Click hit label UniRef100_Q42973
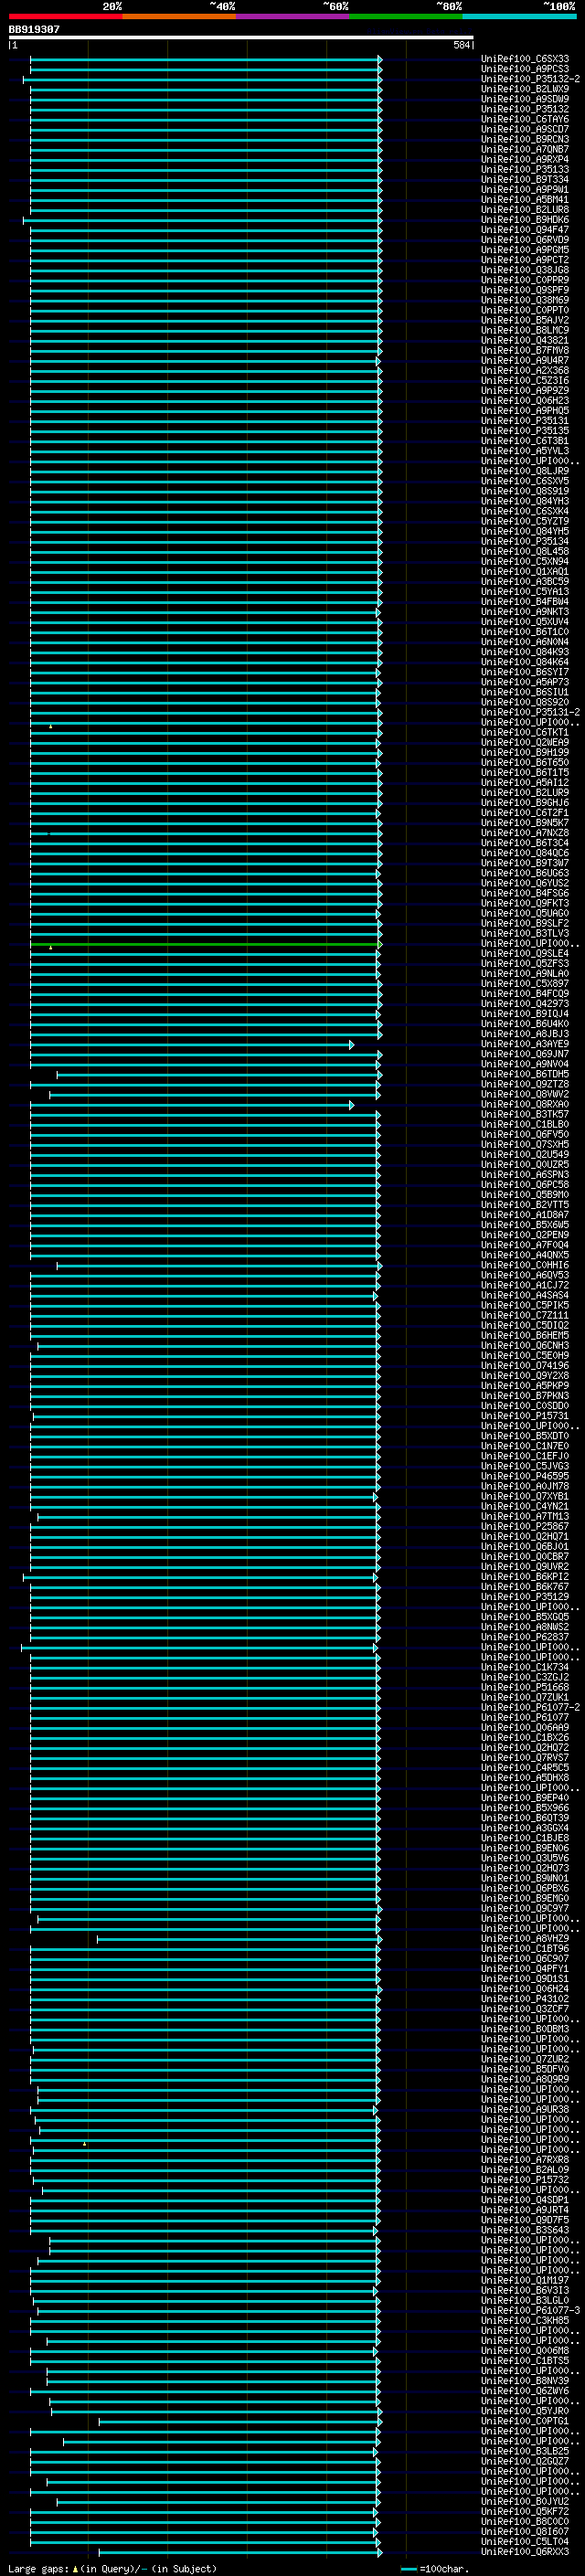This screenshot has width=585, height=2576. 525,1004
